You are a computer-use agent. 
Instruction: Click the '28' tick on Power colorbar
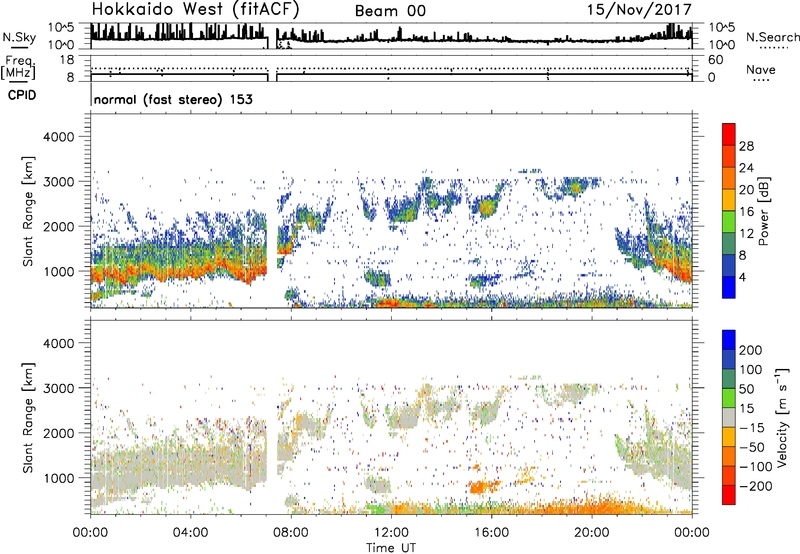[746, 146]
